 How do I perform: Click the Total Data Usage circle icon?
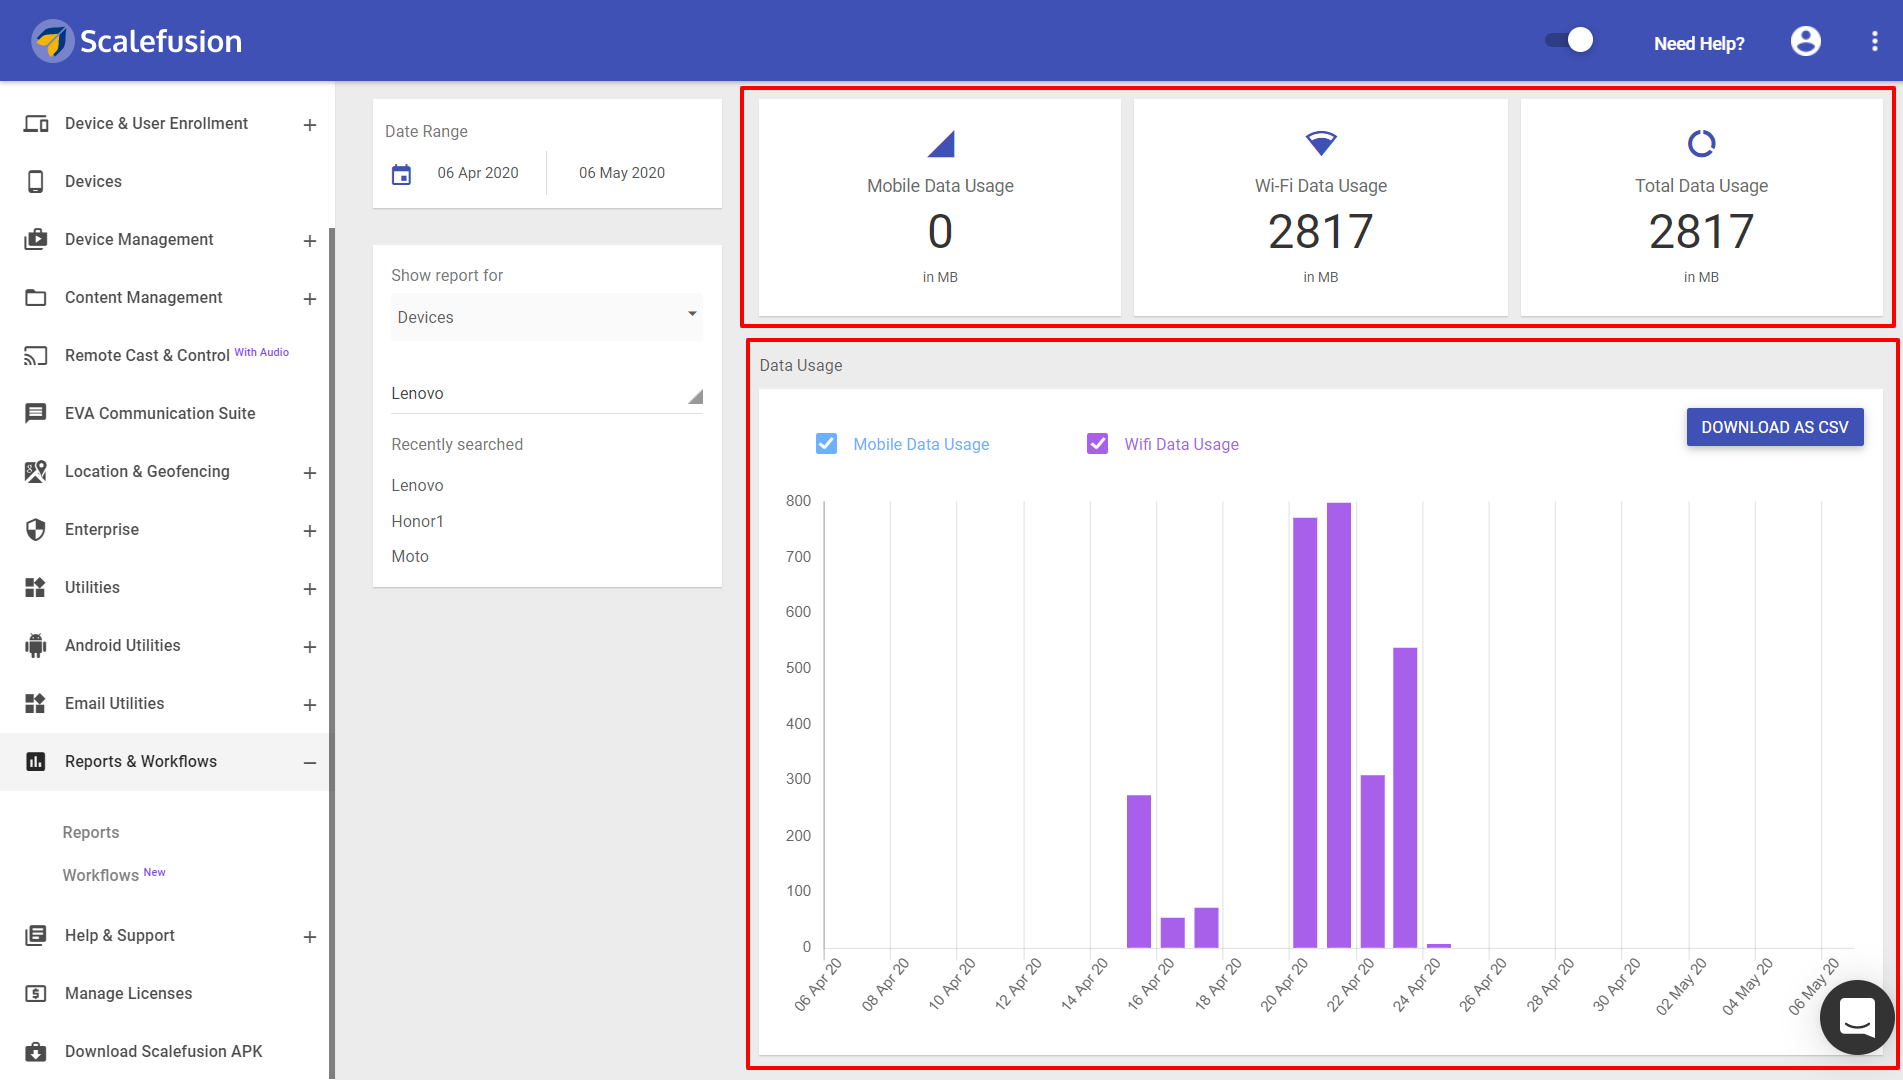1701,144
